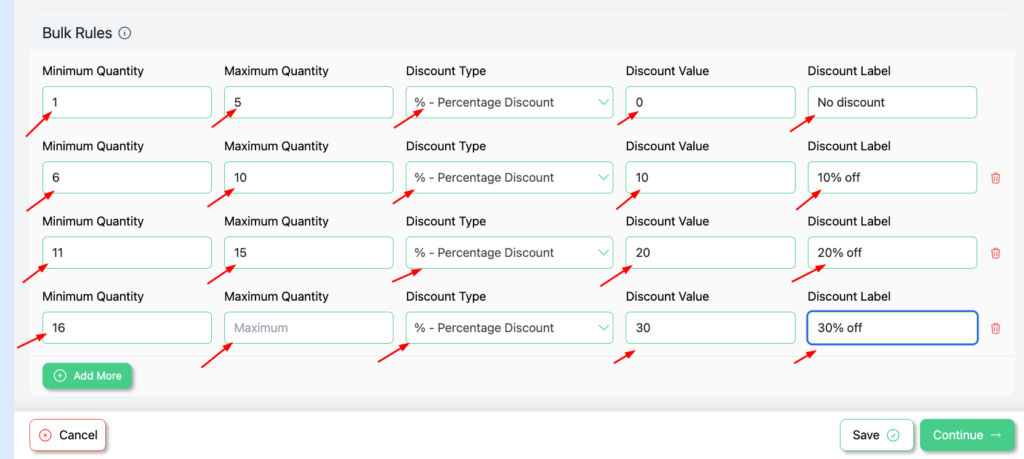This screenshot has height=459, width=1024.
Task: Delete the 10% off bulk rule row
Action: (995, 178)
